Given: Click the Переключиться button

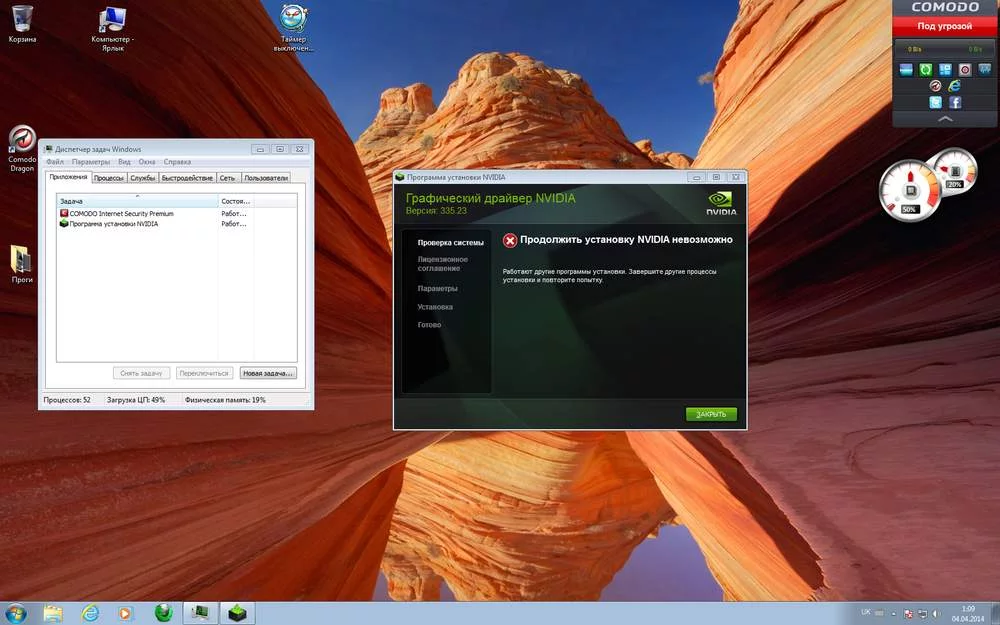Looking at the screenshot, I should pyautogui.click(x=204, y=373).
